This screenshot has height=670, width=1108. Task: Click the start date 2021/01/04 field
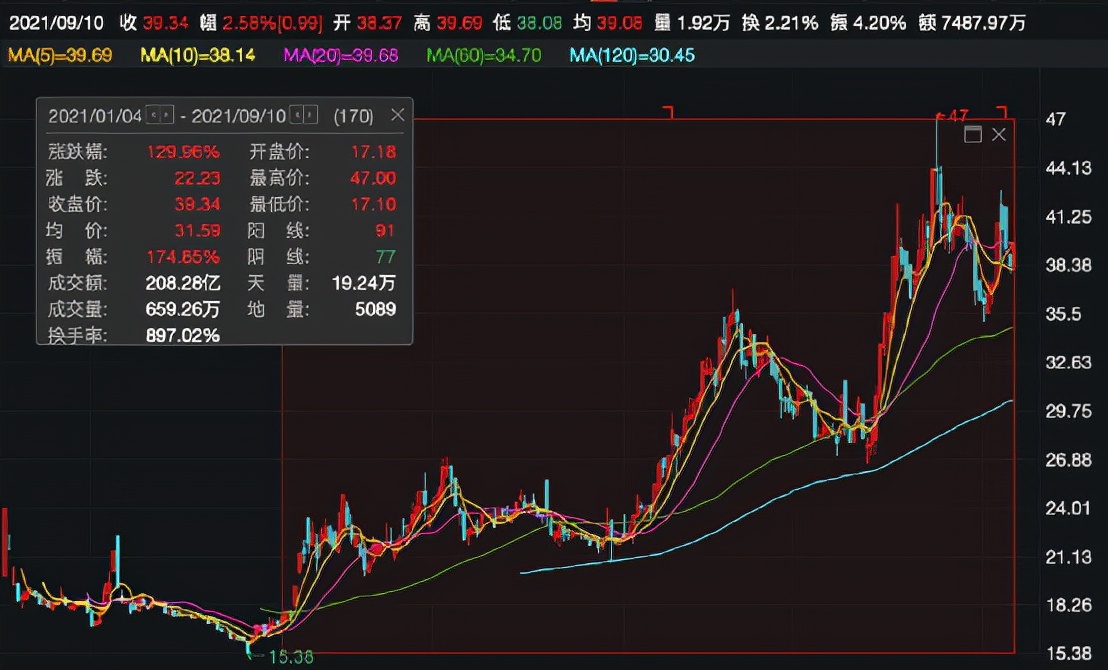coord(96,116)
